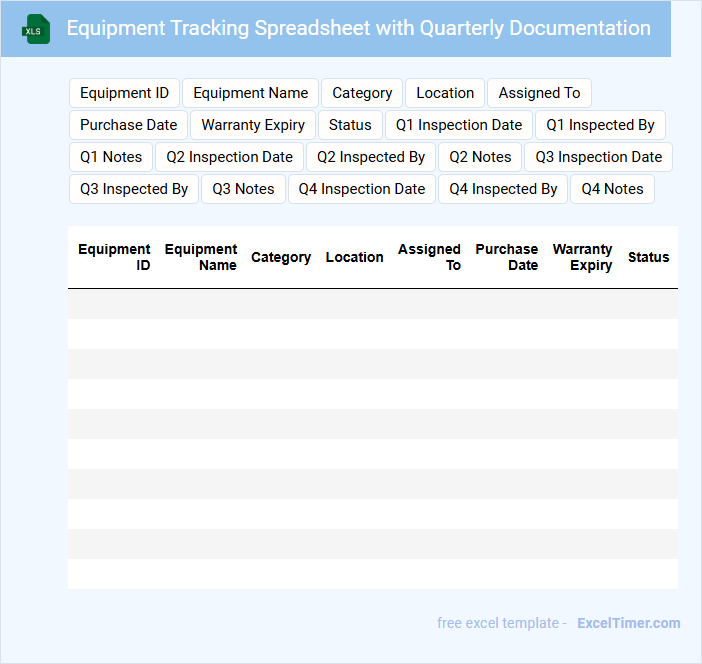The height and width of the screenshot is (664, 702).
Task: Click the Q1 Notes tag
Action: [111, 157]
